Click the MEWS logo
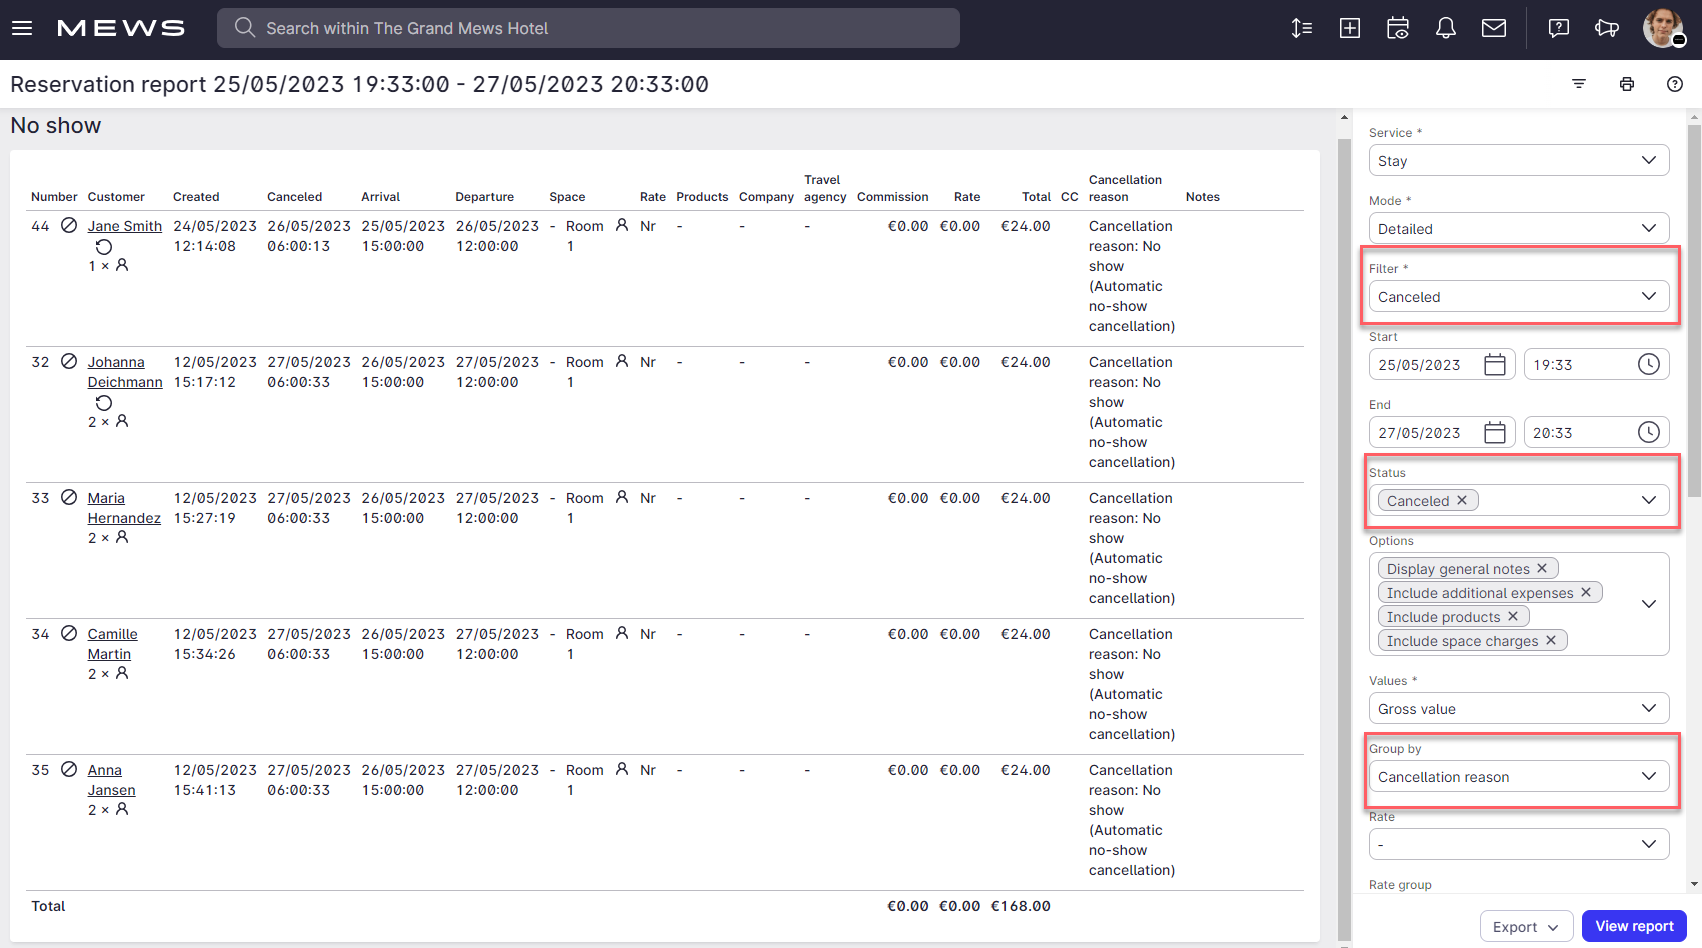This screenshot has height=948, width=1702. pyautogui.click(x=121, y=28)
